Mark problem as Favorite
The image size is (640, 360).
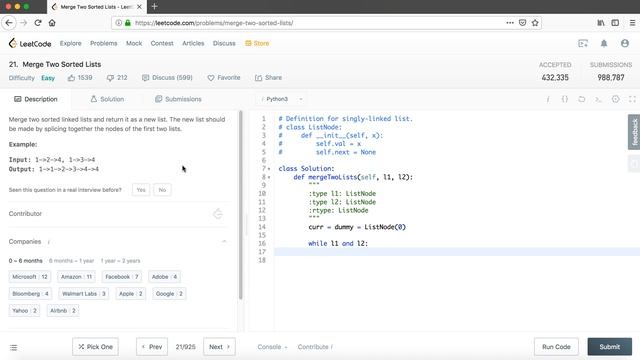(224, 78)
